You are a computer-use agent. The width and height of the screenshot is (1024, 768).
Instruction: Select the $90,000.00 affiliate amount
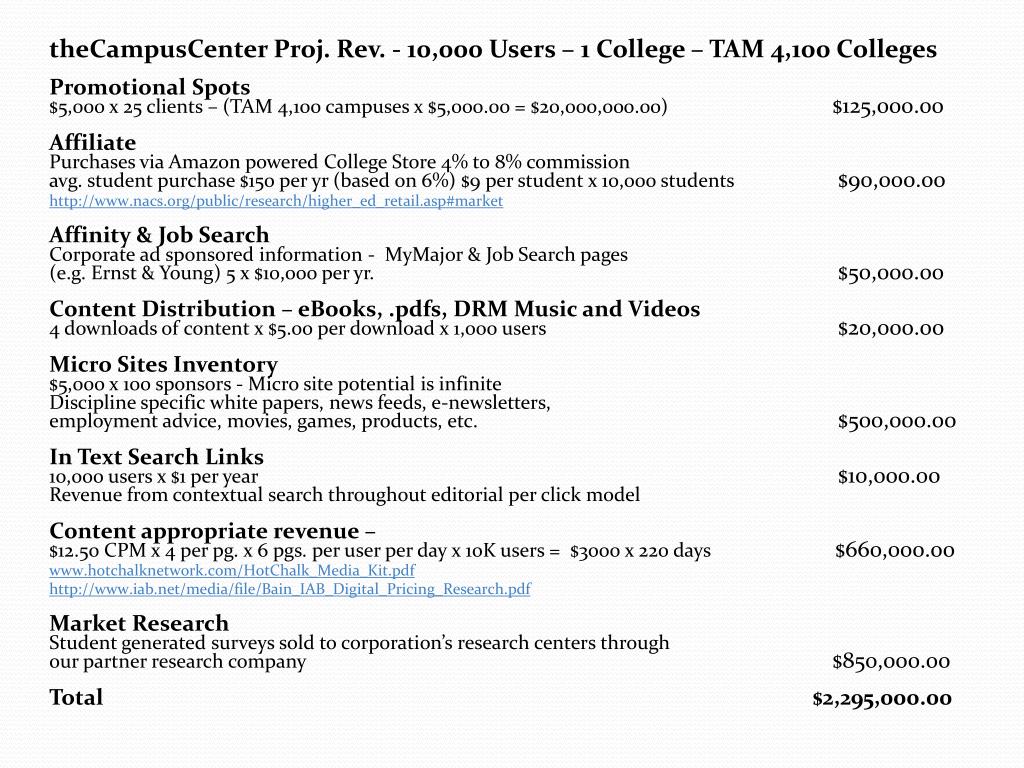tap(891, 181)
